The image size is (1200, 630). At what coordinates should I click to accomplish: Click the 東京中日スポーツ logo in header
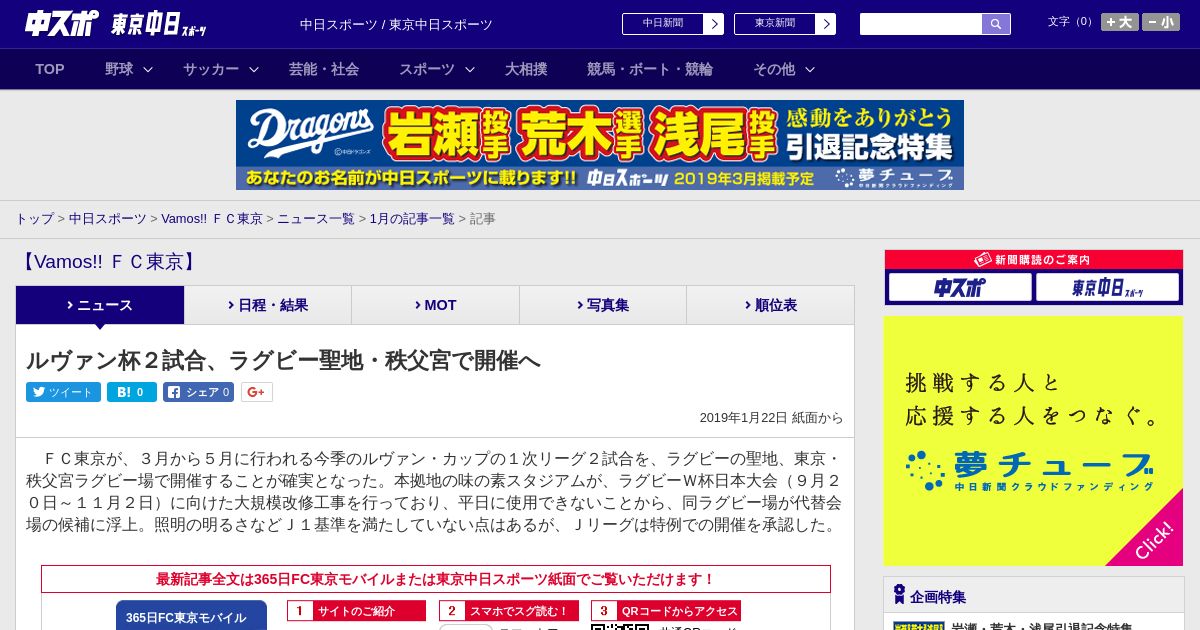click(x=159, y=24)
